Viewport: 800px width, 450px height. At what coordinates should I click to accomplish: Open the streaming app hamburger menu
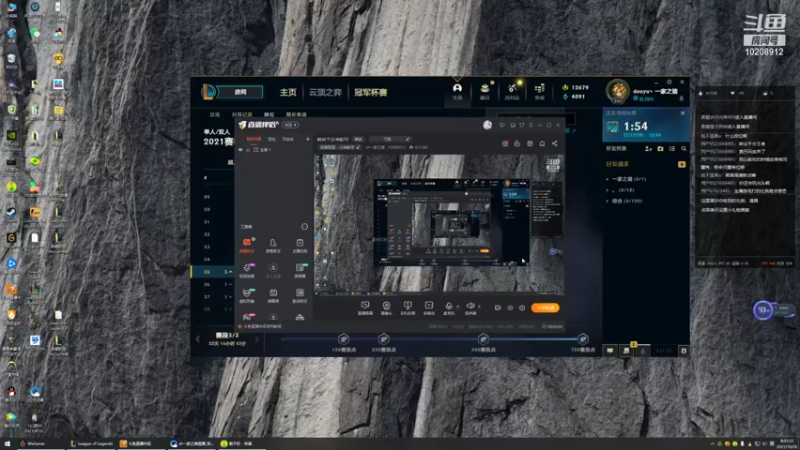(531, 125)
